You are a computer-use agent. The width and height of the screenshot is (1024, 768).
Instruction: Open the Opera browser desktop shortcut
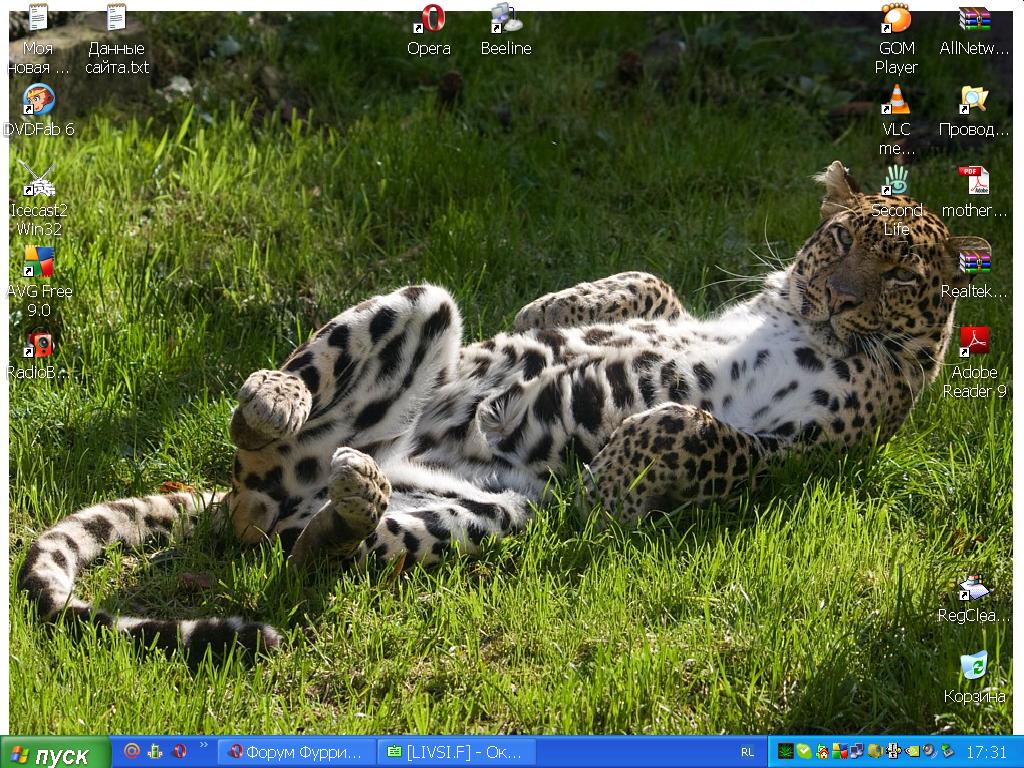pyautogui.click(x=430, y=20)
